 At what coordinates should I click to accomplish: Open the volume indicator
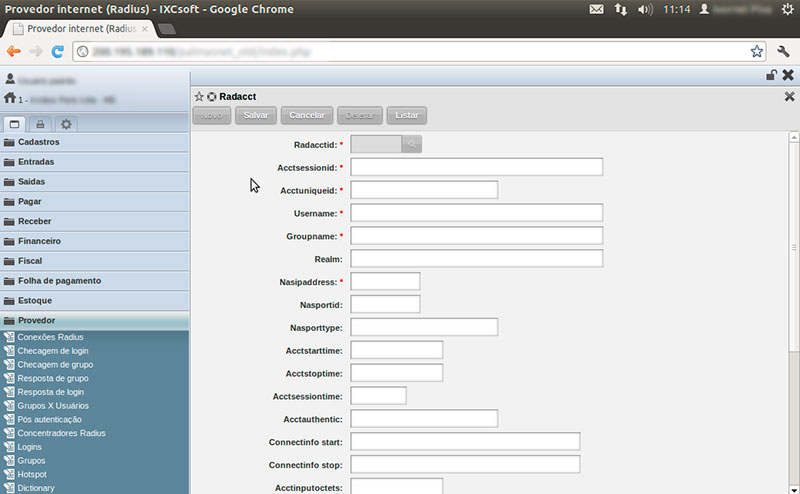[x=645, y=9]
